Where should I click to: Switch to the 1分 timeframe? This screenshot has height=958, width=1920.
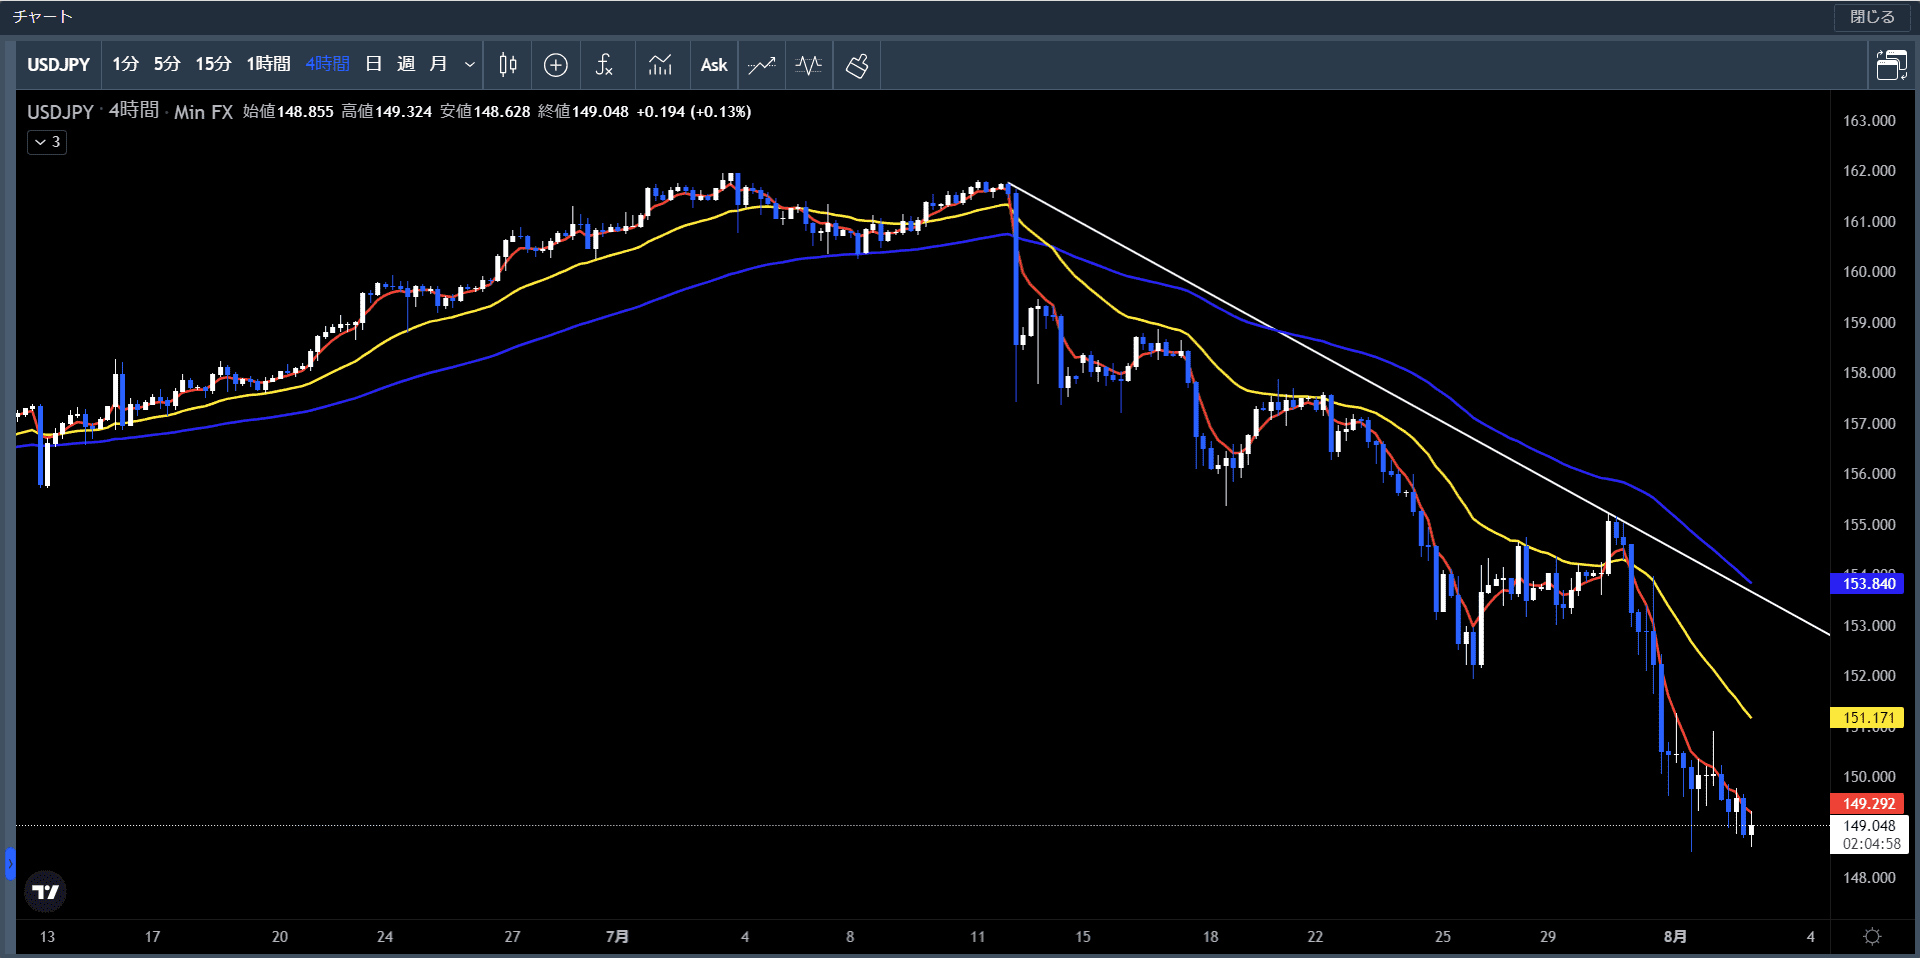coord(126,64)
